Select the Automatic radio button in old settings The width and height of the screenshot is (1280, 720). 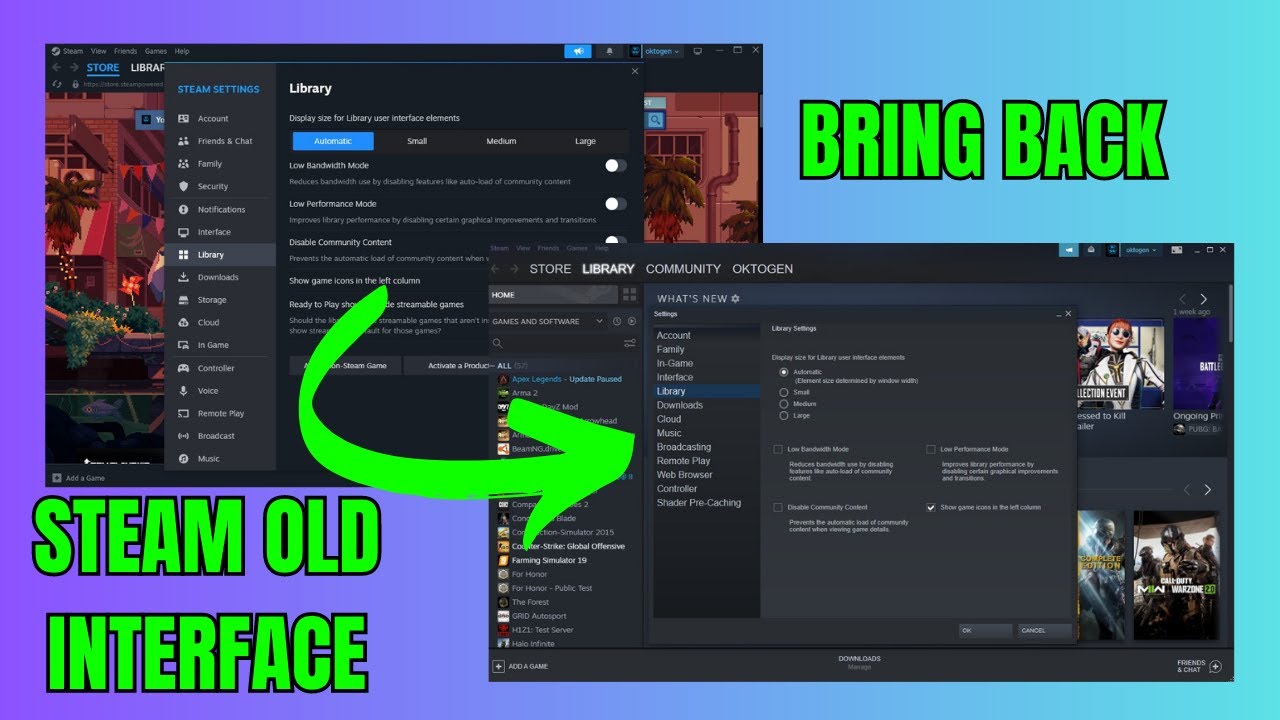tap(784, 372)
